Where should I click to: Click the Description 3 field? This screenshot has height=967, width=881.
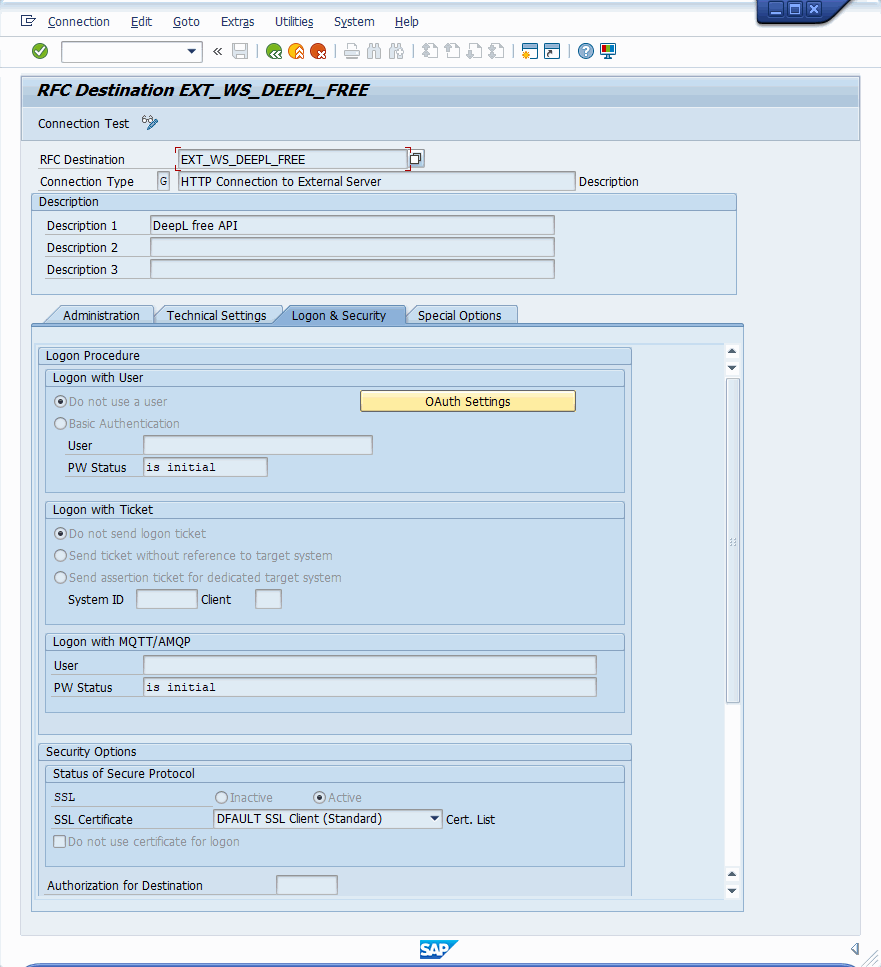point(352,269)
